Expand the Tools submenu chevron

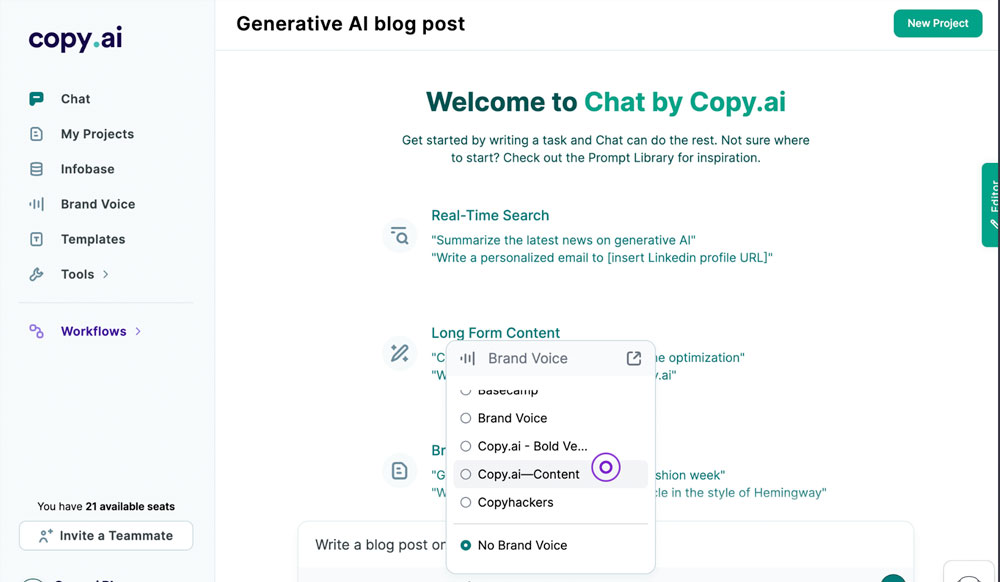coord(106,274)
